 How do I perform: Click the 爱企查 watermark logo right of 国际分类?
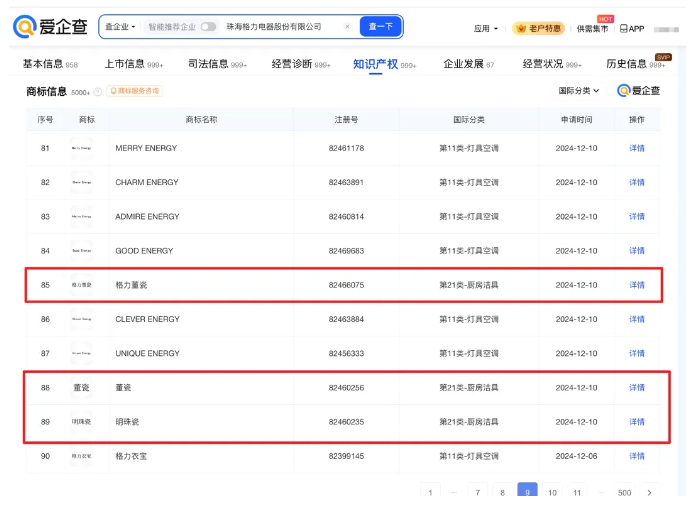point(638,91)
